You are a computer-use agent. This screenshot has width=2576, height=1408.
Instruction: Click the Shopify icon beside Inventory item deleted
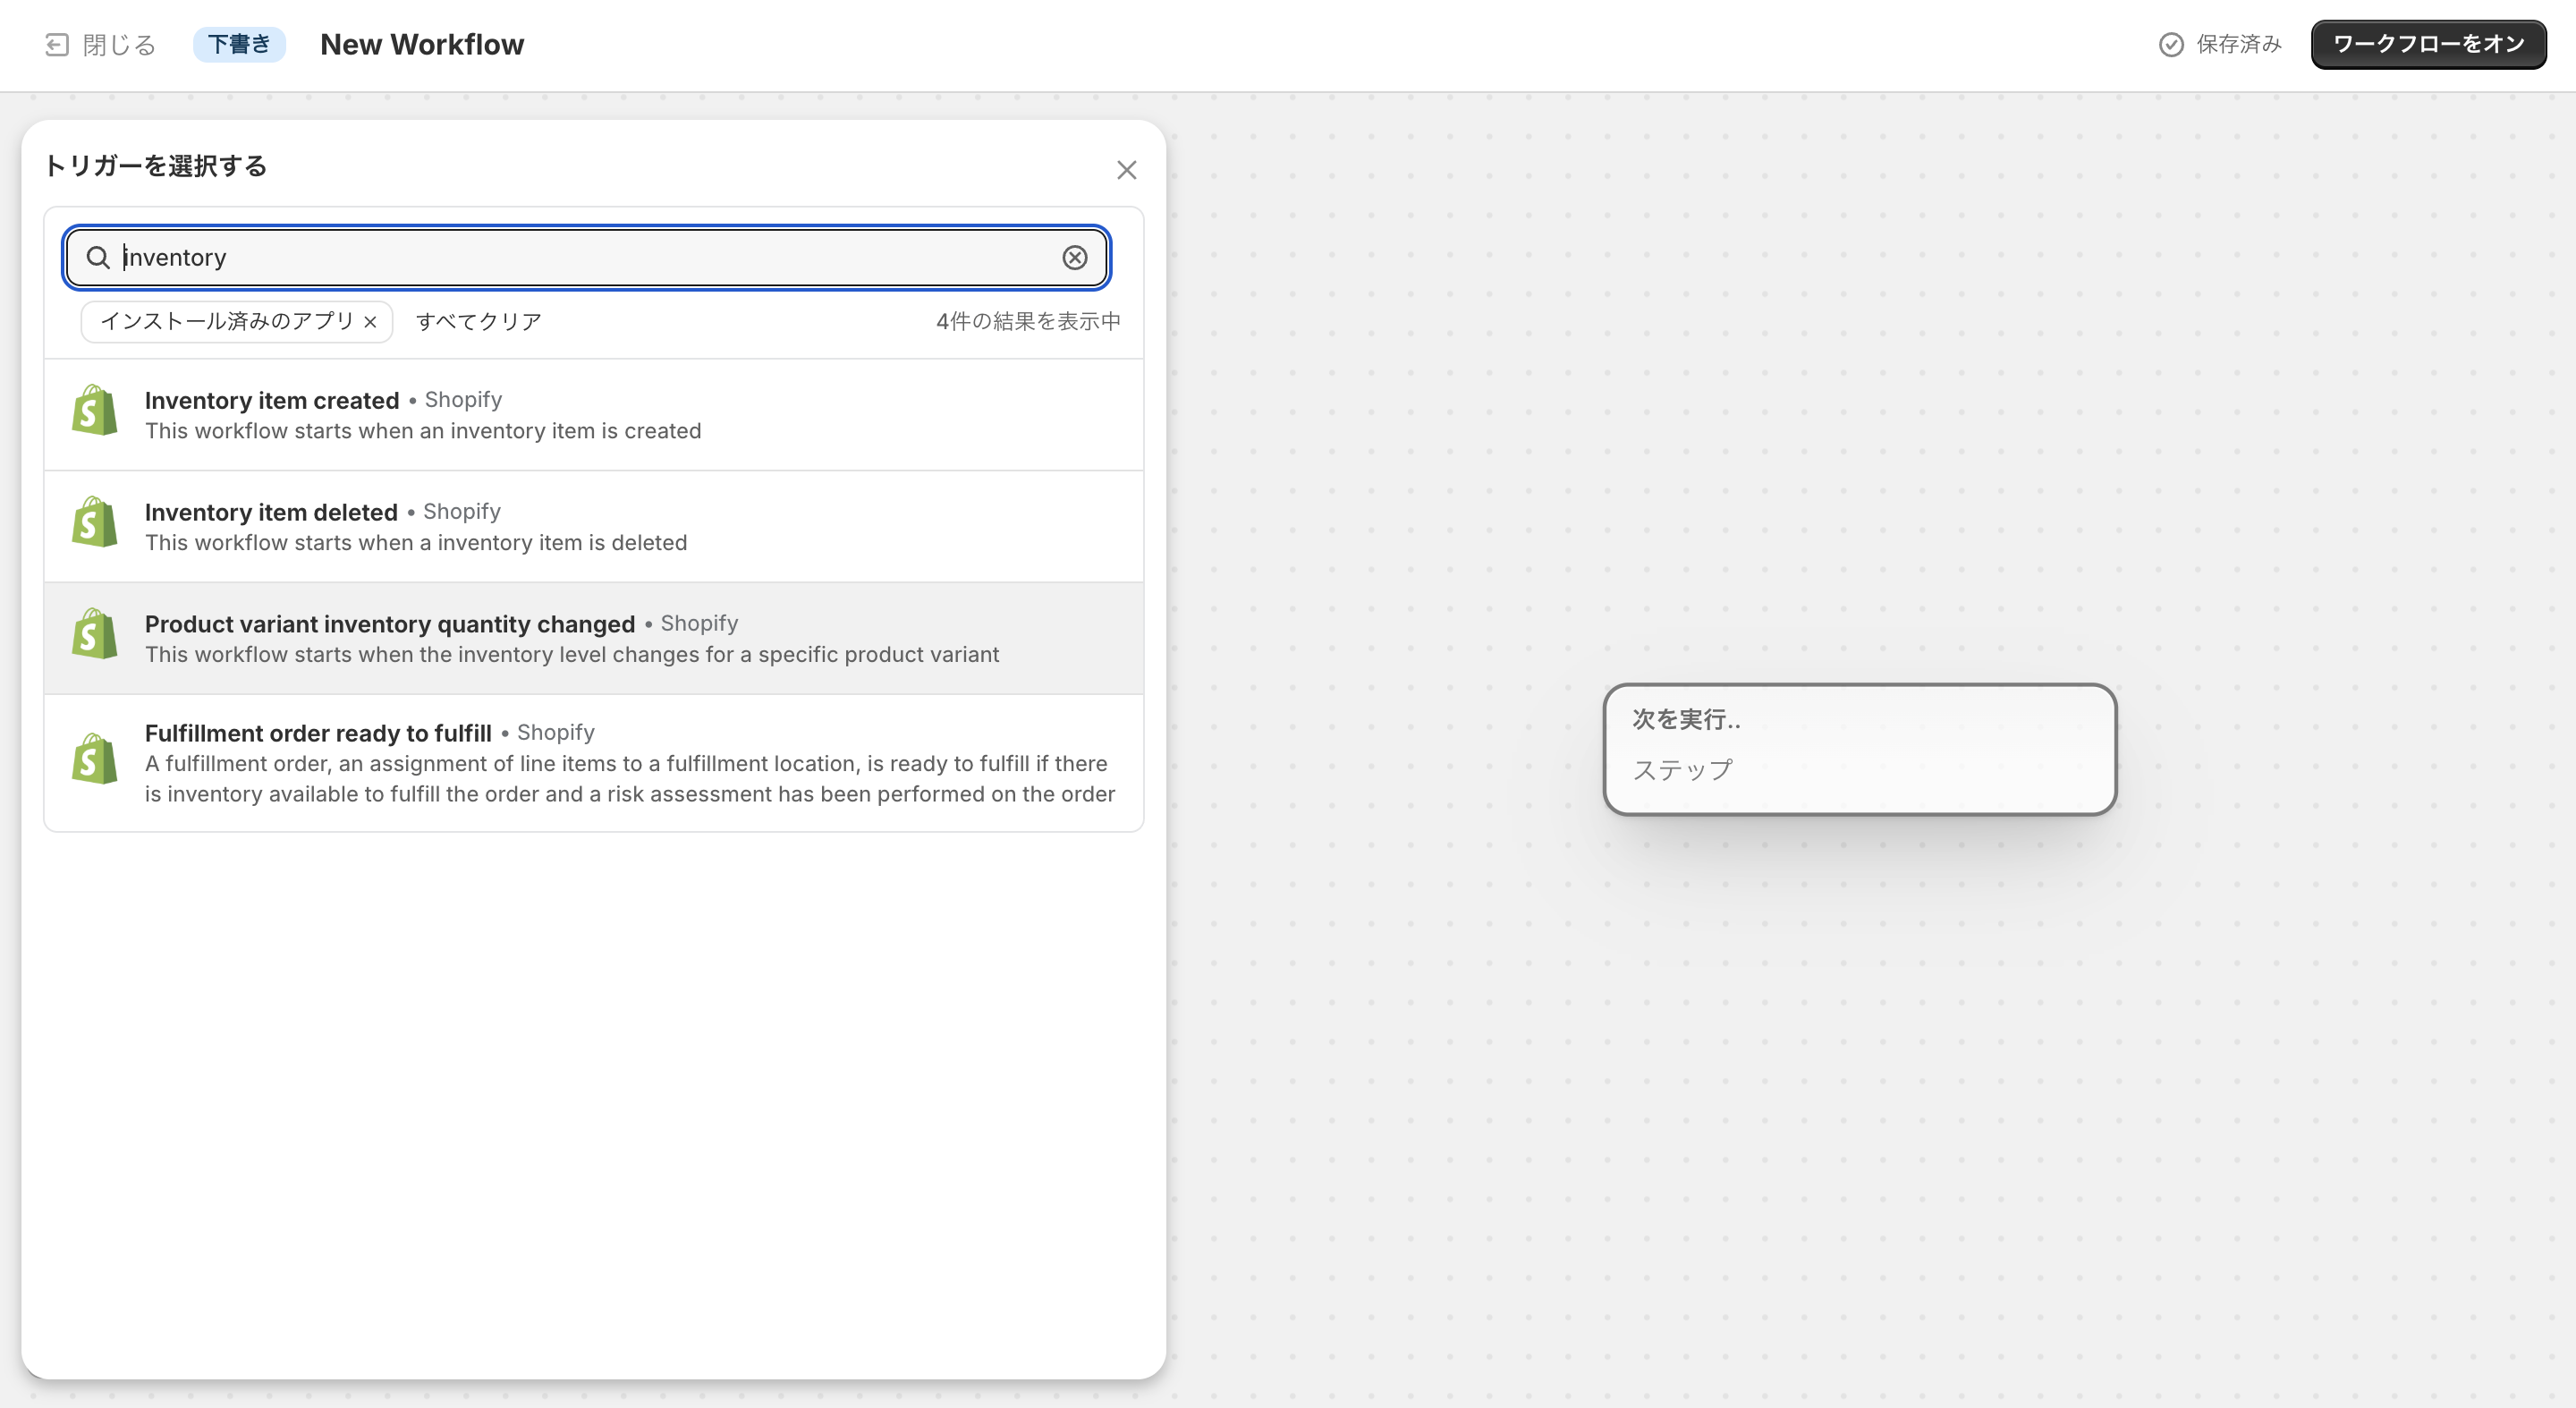pyautogui.click(x=94, y=521)
